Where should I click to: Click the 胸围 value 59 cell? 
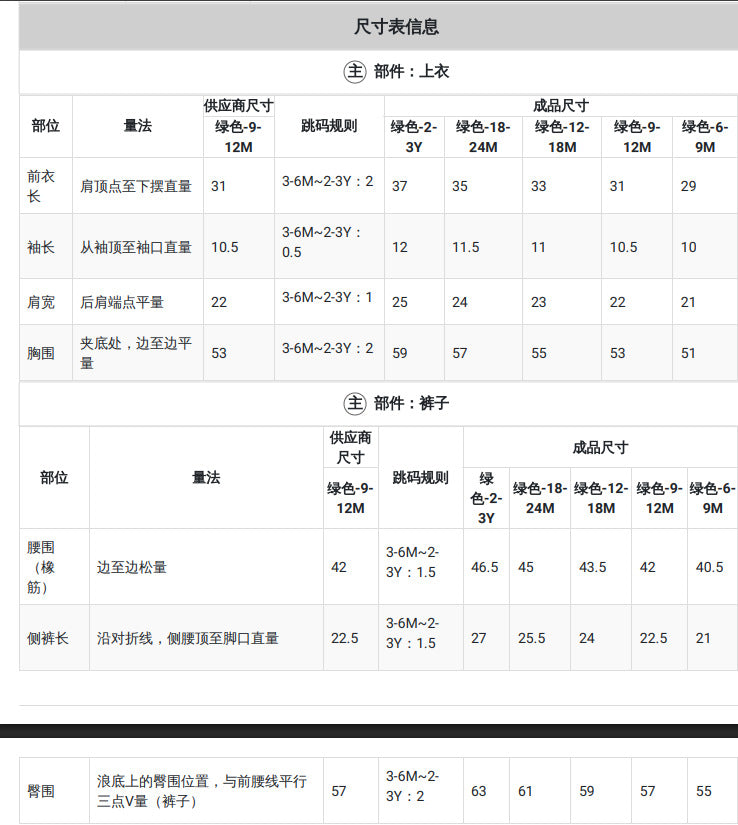pyautogui.click(x=415, y=353)
